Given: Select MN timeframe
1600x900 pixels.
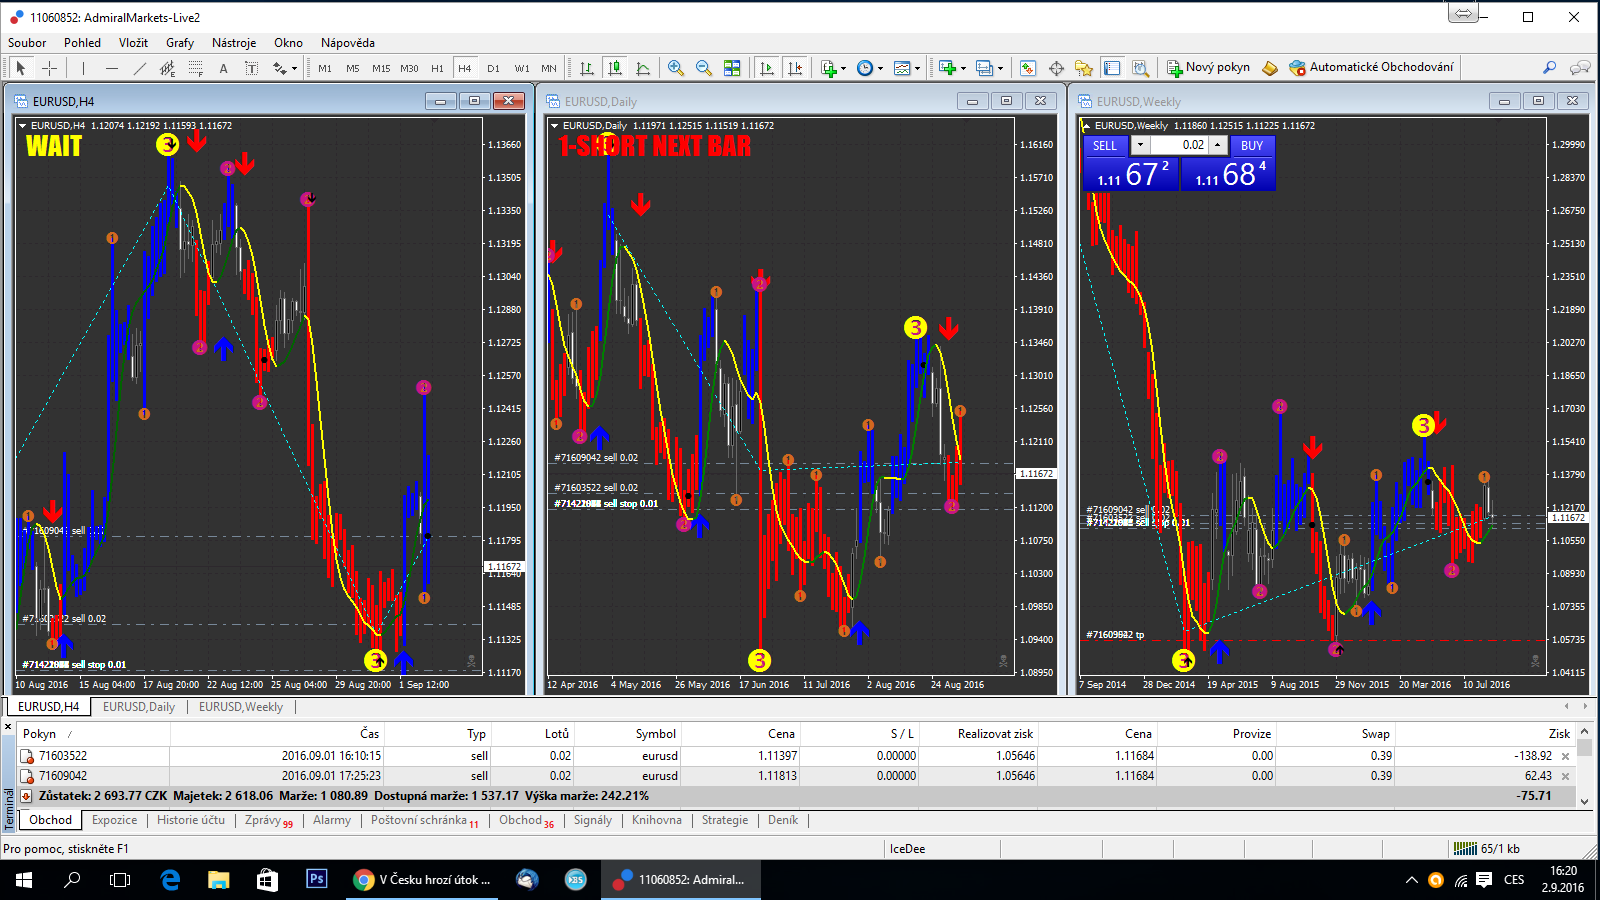Looking at the screenshot, I should [x=549, y=68].
